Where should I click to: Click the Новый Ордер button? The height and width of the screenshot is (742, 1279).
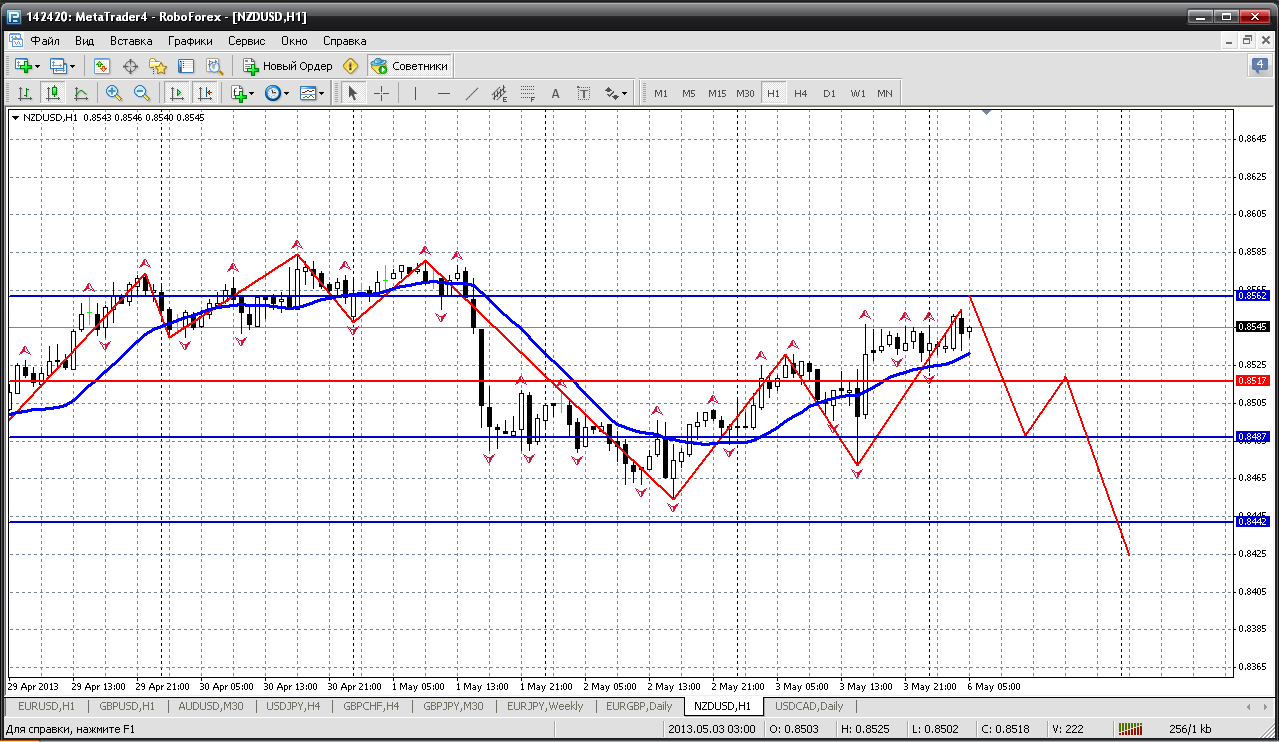coord(288,66)
